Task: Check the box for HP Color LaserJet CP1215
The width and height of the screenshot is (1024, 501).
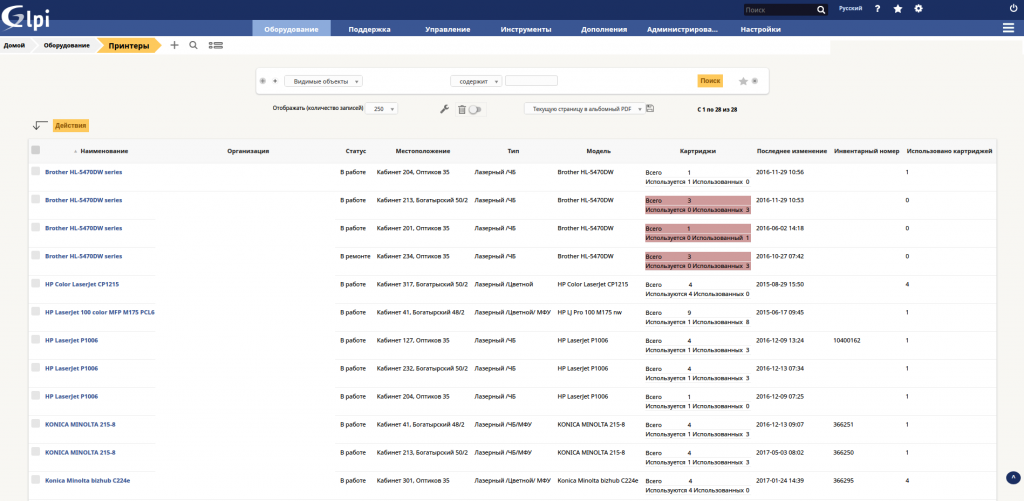Action: click(35, 283)
